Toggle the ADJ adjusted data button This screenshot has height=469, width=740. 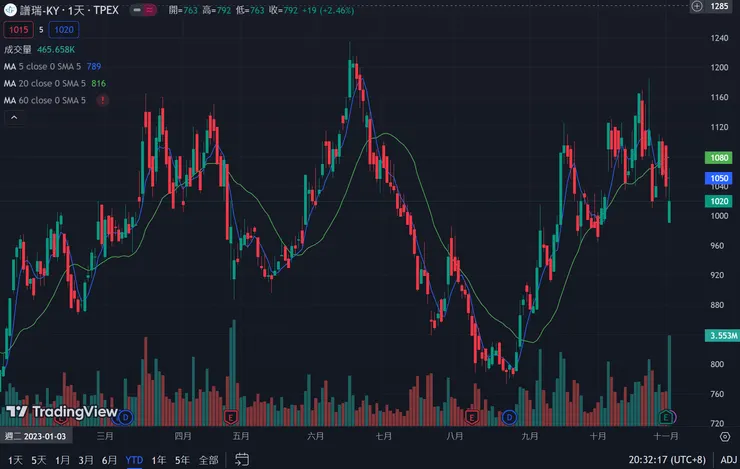pos(728,460)
